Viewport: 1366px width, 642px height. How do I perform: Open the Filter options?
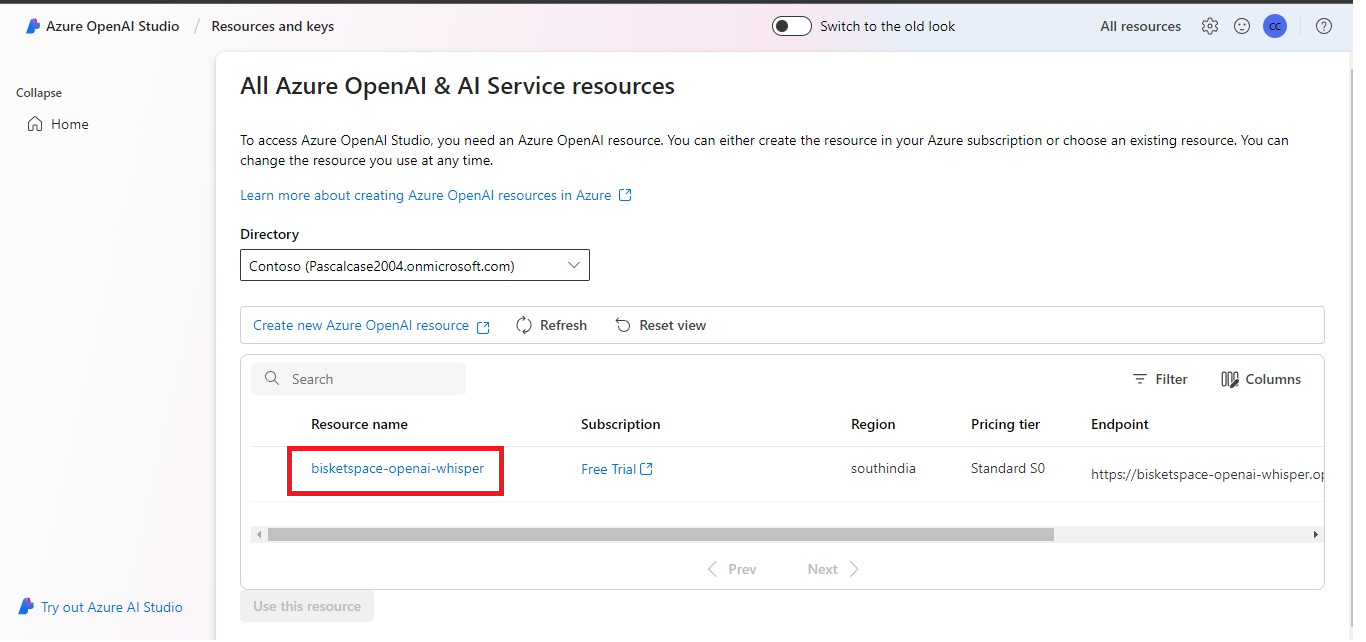point(1160,379)
